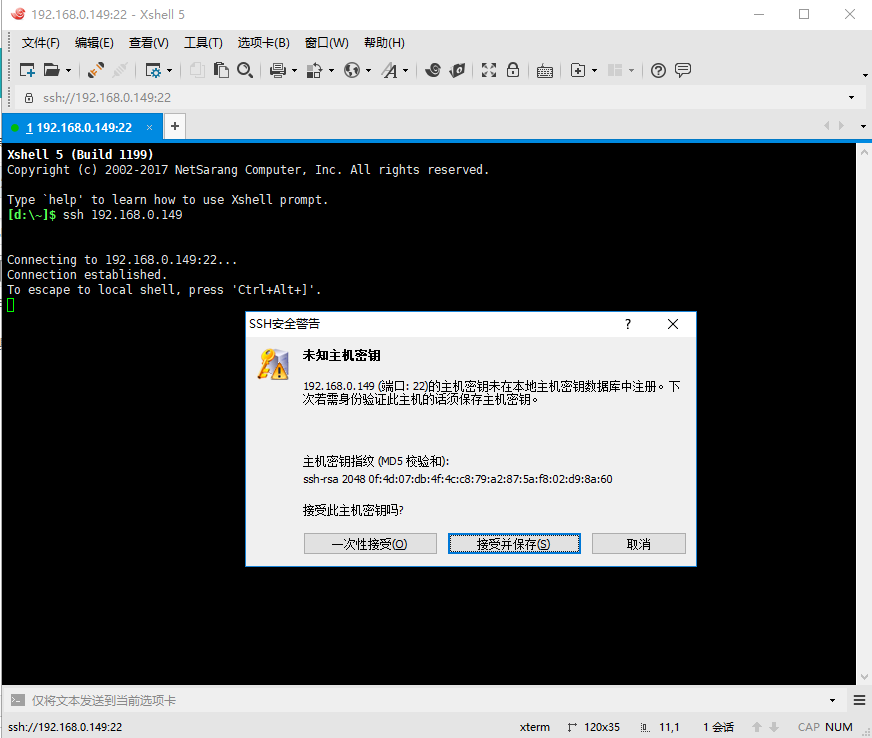Click the 接受并保存 button
This screenshot has width=872, height=738.
pyautogui.click(x=514, y=543)
